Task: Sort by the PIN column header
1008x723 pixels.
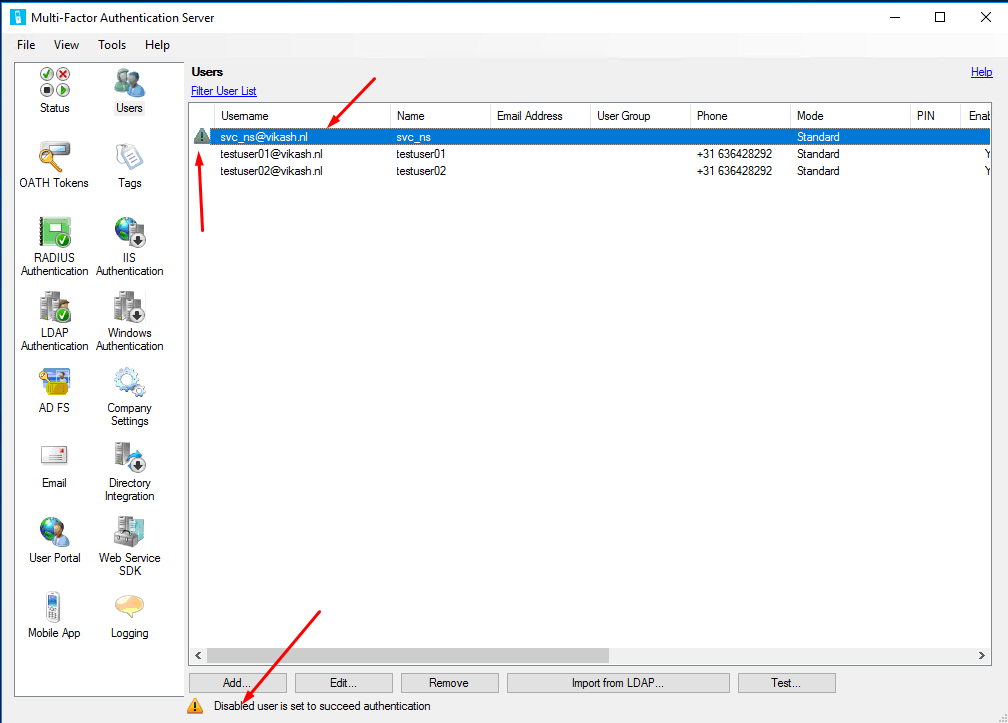Action: [x=936, y=116]
